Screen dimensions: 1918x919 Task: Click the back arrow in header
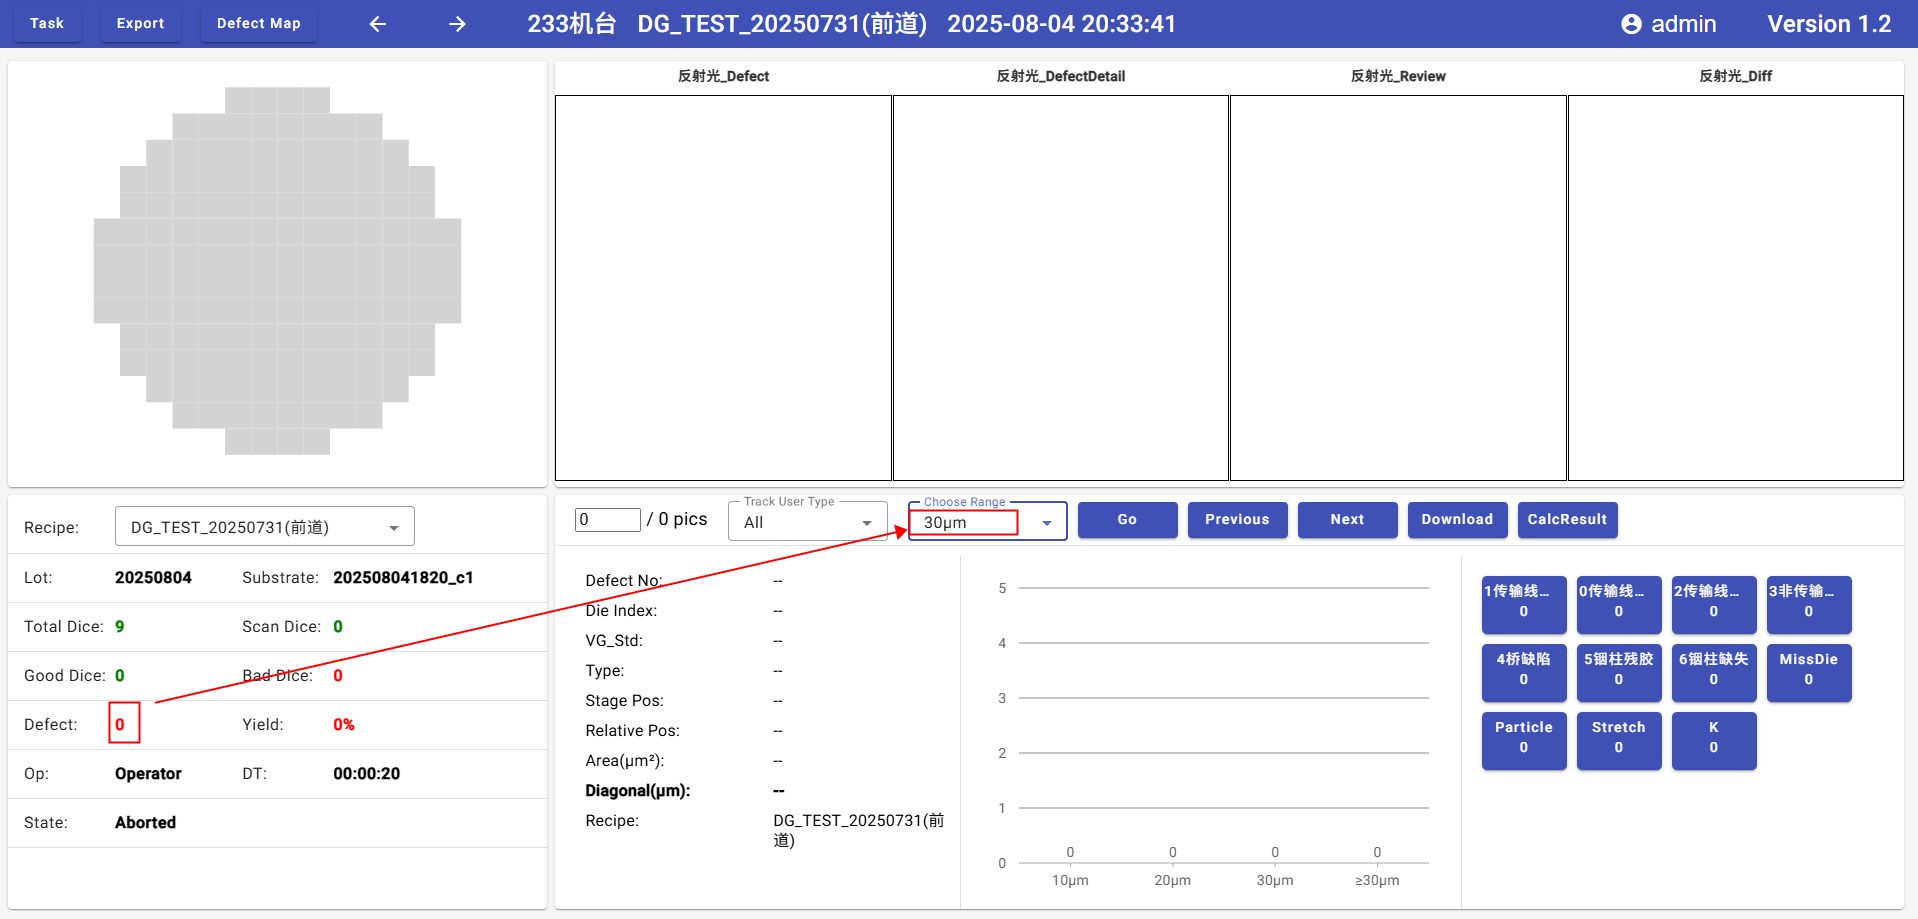click(377, 24)
